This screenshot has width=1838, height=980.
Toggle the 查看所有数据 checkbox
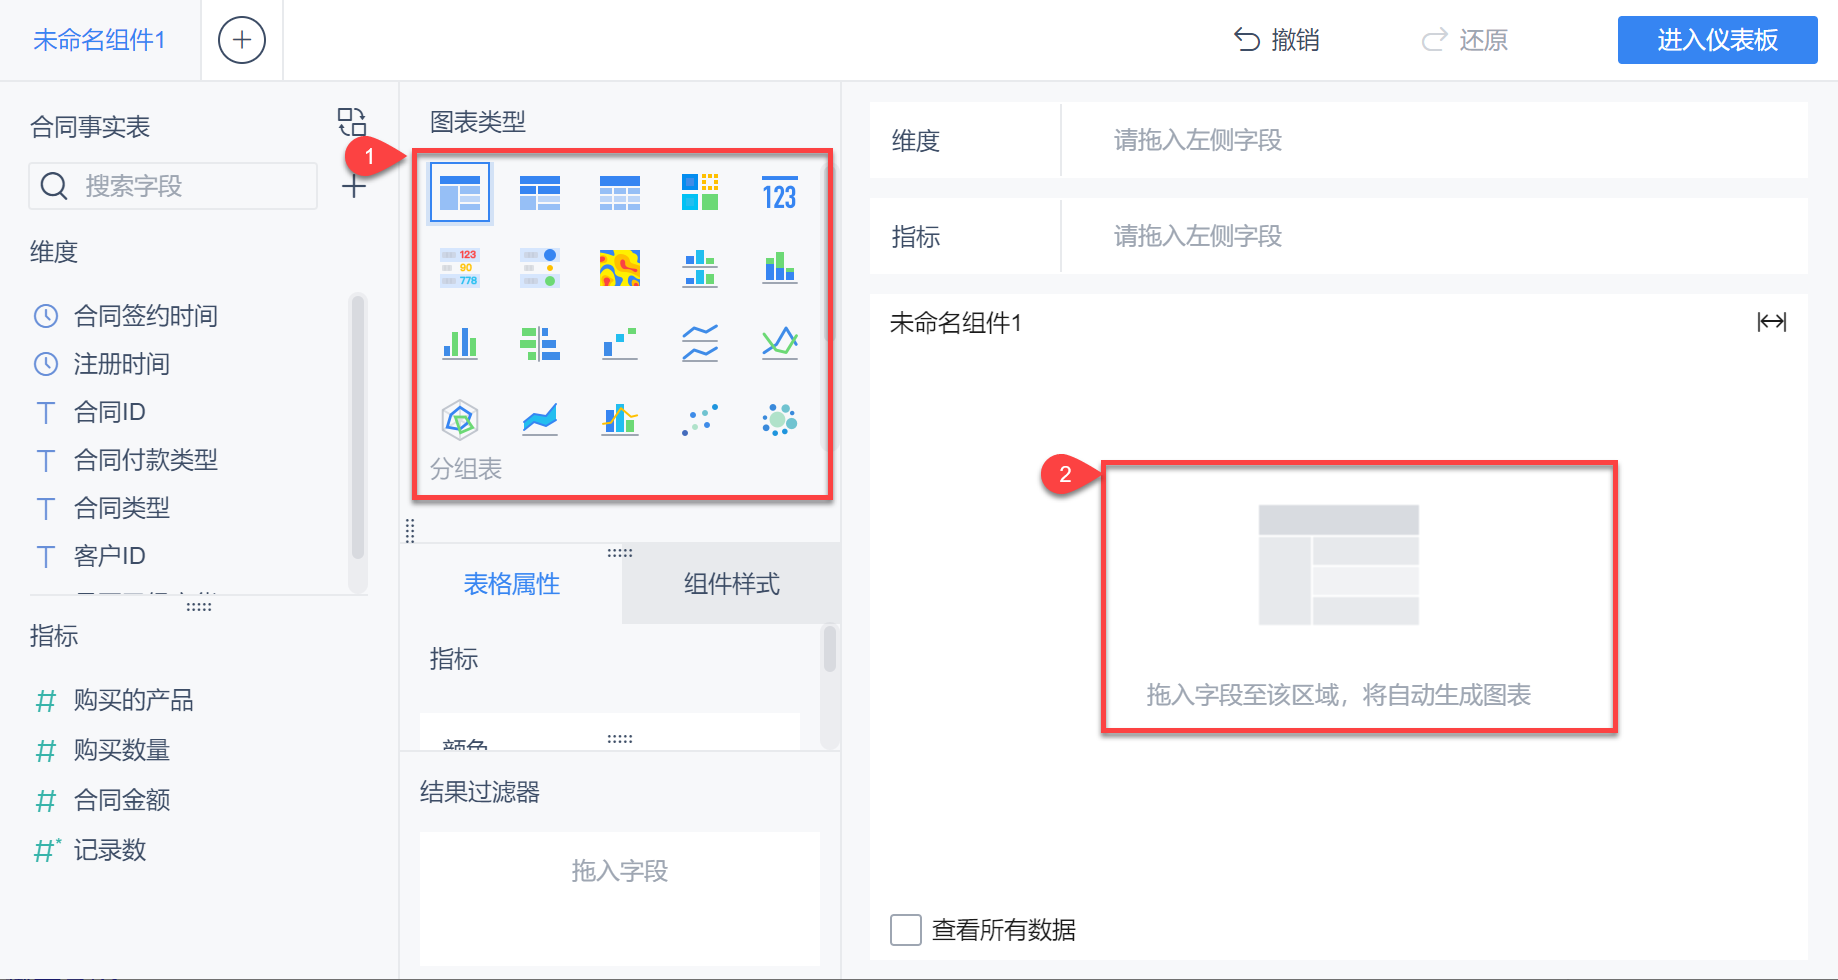point(906,930)
